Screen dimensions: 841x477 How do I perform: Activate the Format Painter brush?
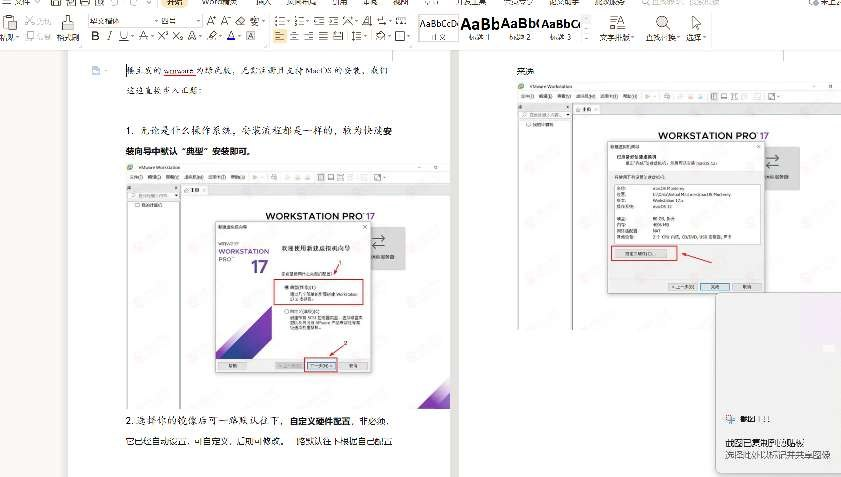click(x=68, y=23)
